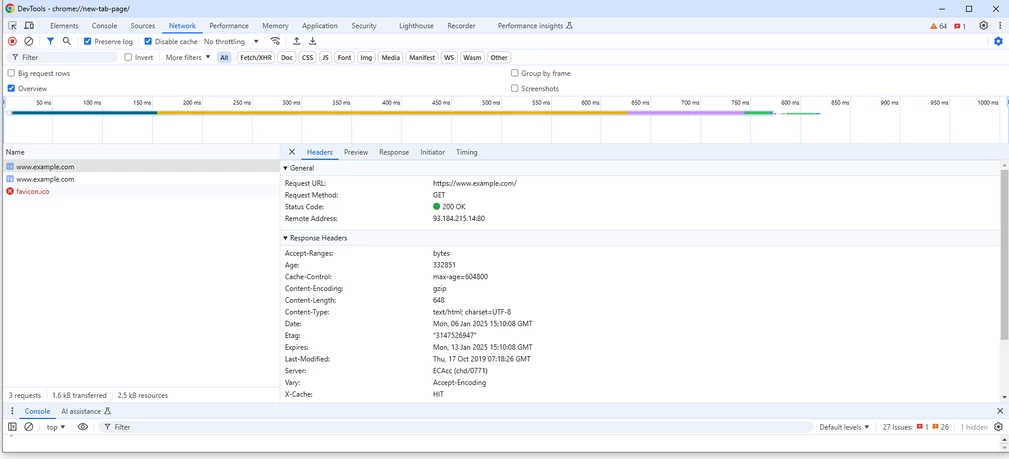The height and width of the screenshot is (459, 1009).
Task: Click the Chrome icon in the title bar
Action: [x=10, y=8]
